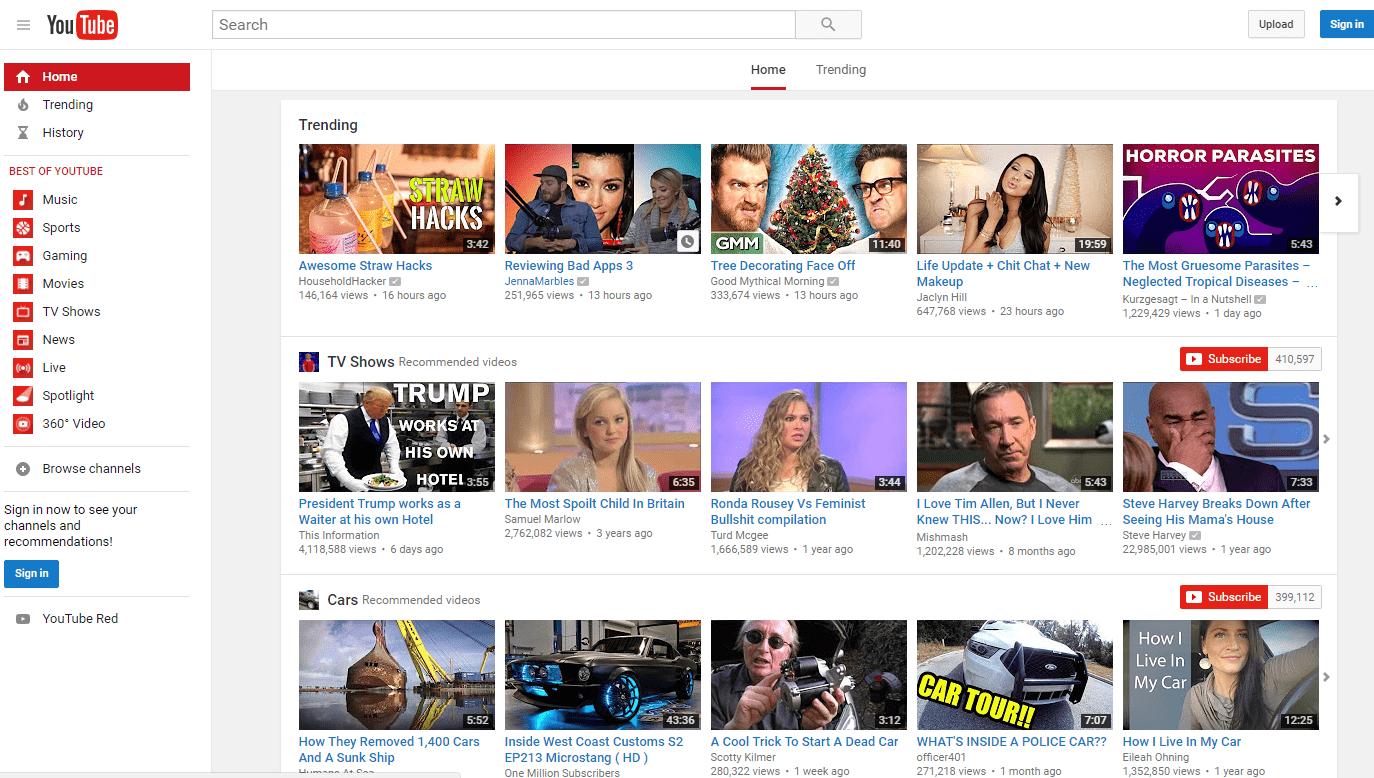Viewport: 1374px width, 778px height.
Task: Click the Movies film icon
Action: click(23, 284)
